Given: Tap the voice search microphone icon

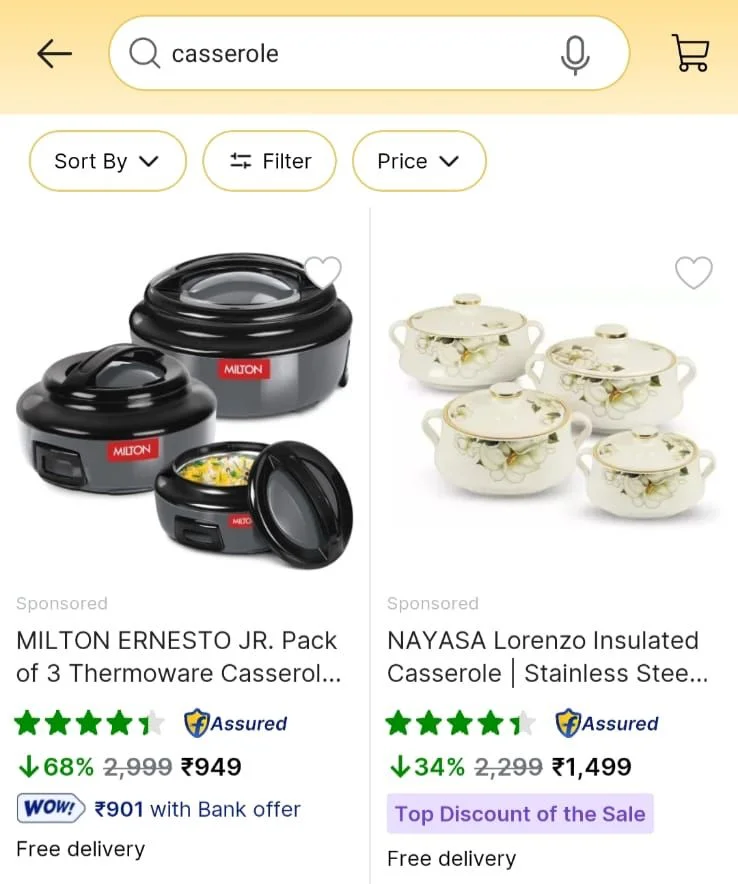Looking at the screenshot, I should tap(575, 54).
